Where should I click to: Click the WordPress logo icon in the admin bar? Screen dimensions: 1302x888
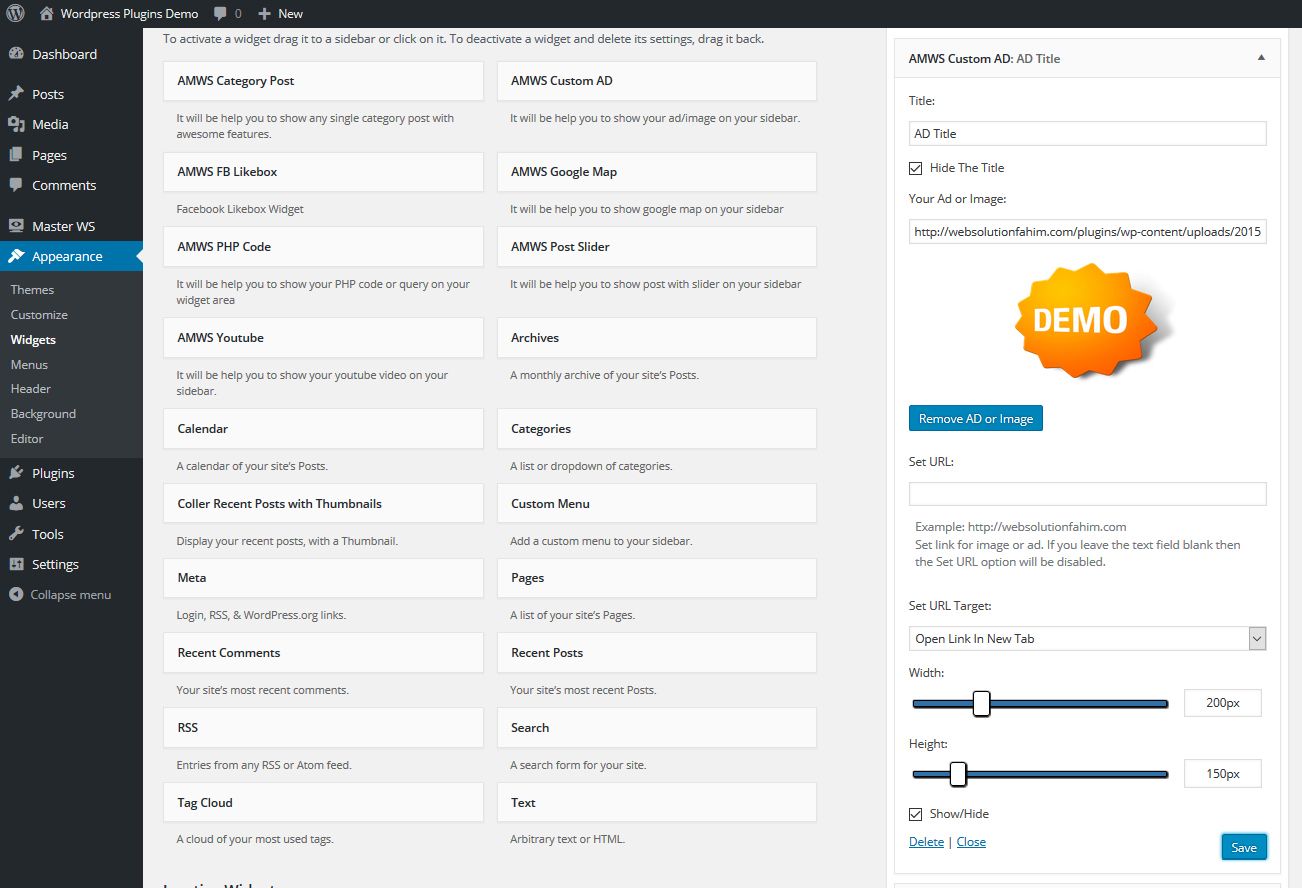[x=15, y=14]
